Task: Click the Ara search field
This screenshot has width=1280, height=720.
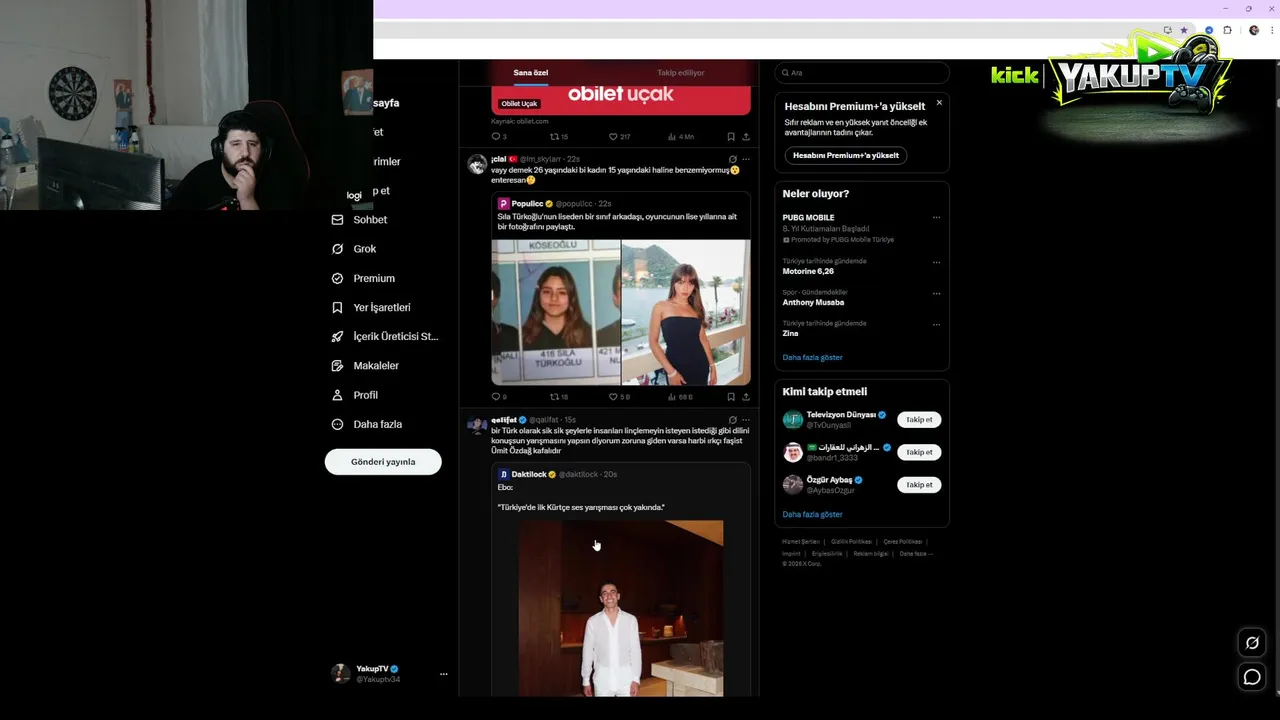Action: click(x=862, y=73)
